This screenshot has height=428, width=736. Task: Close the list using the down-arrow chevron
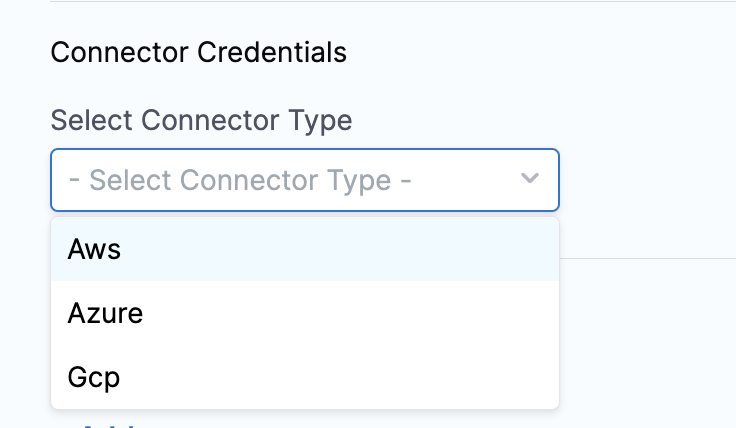coord(530,180)
